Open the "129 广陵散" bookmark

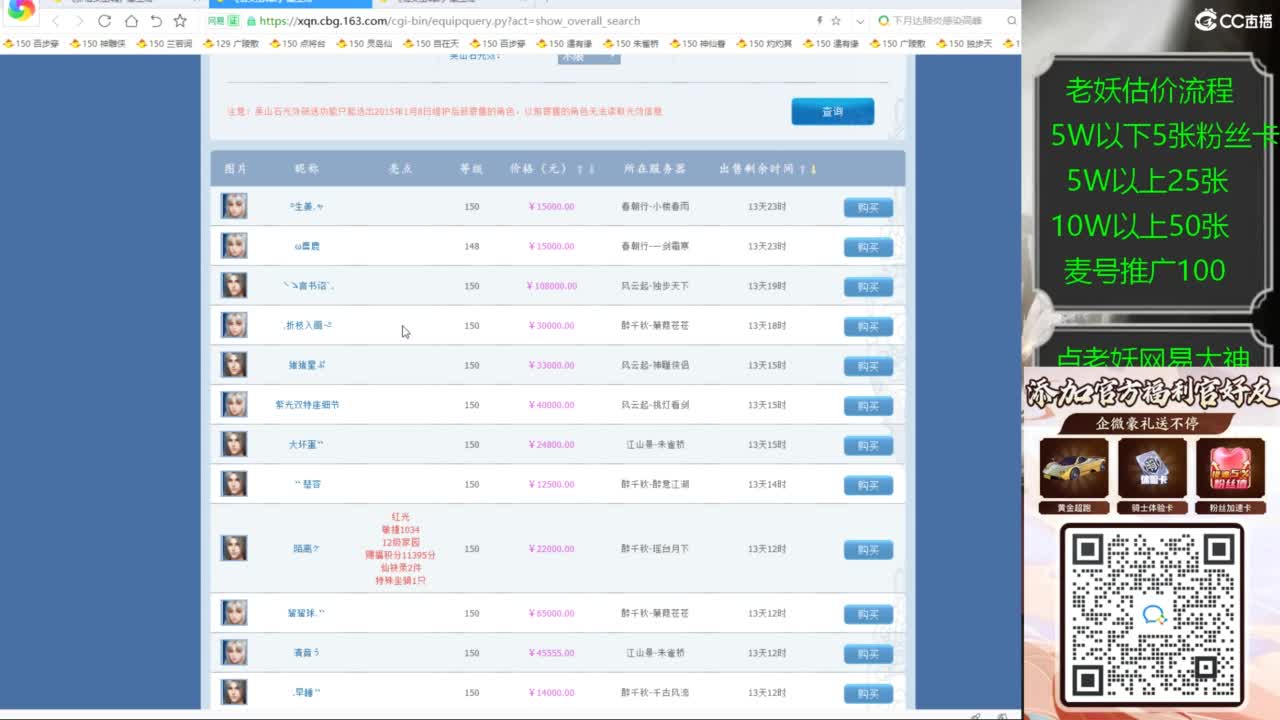tap(231, 44)
